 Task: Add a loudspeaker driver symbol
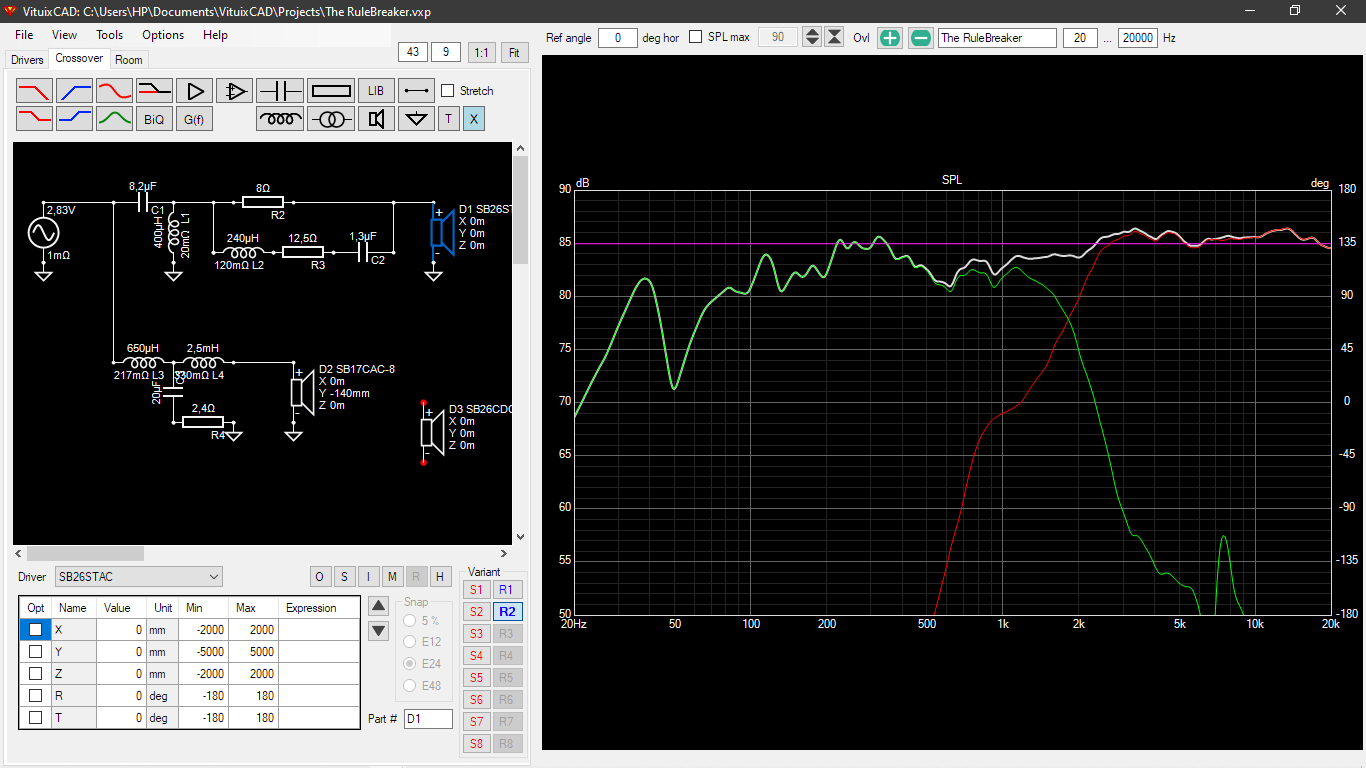click(x=376, y=119)
